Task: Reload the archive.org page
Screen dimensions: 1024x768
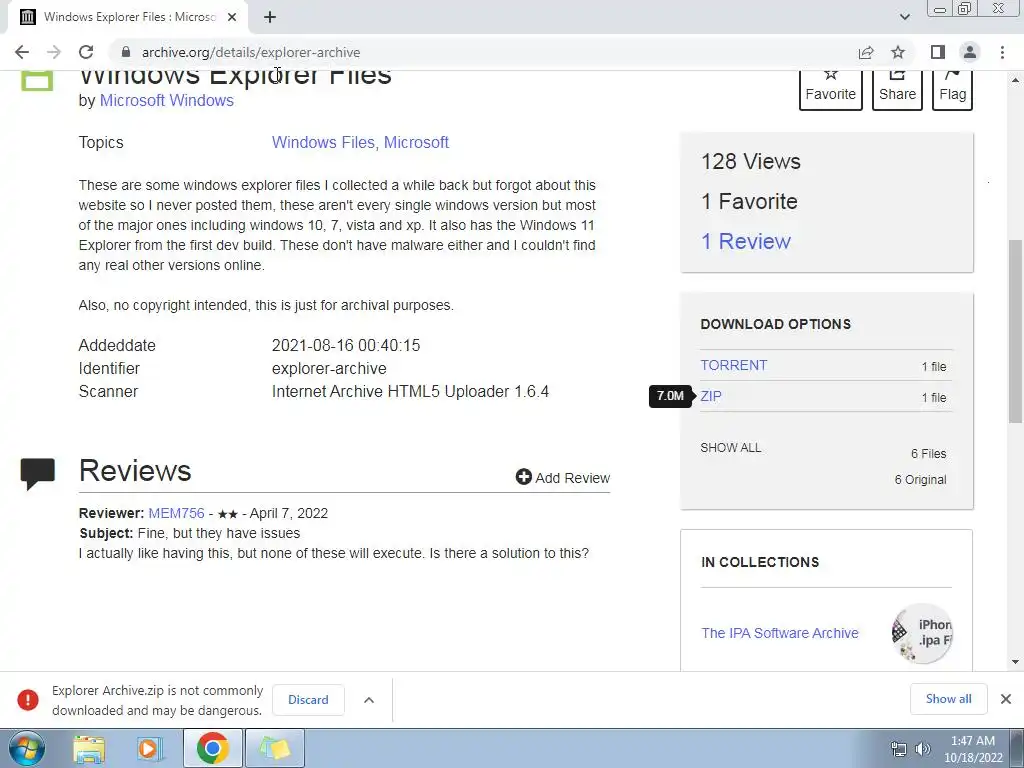Action: [x=86, y=52]
